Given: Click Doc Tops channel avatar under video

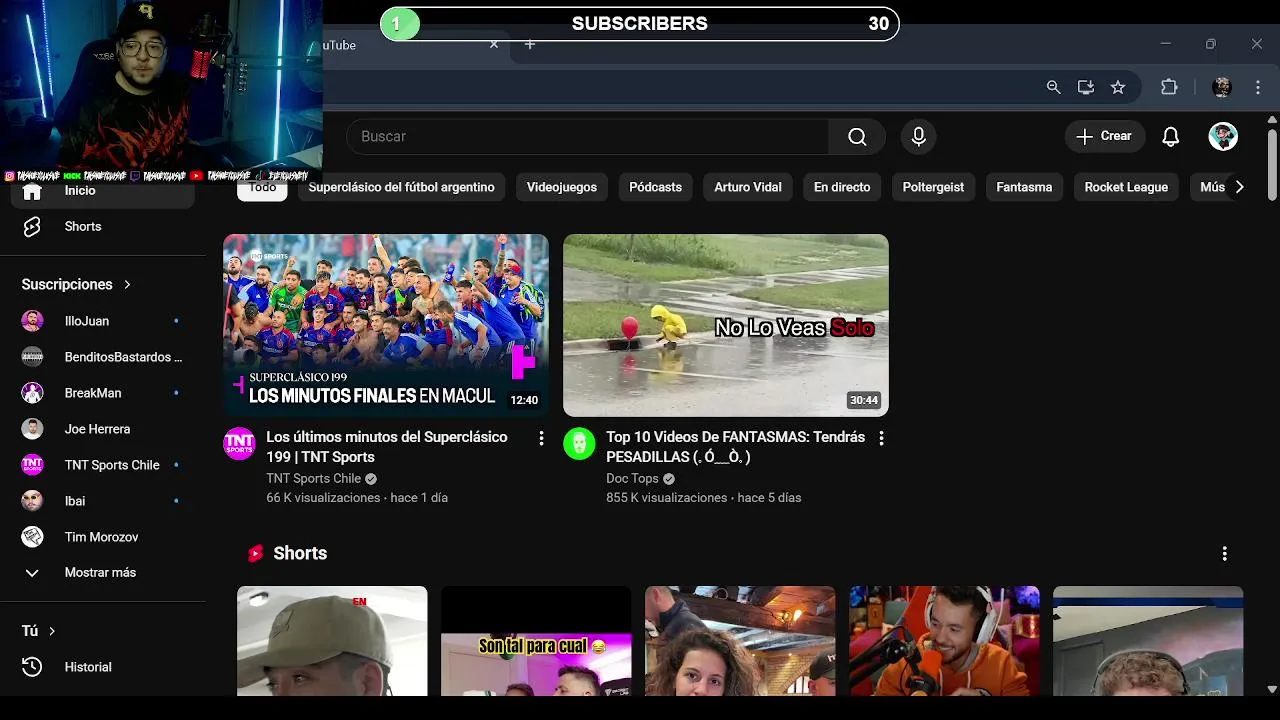Looking at the screenshot, I should (x=579, y=444).
